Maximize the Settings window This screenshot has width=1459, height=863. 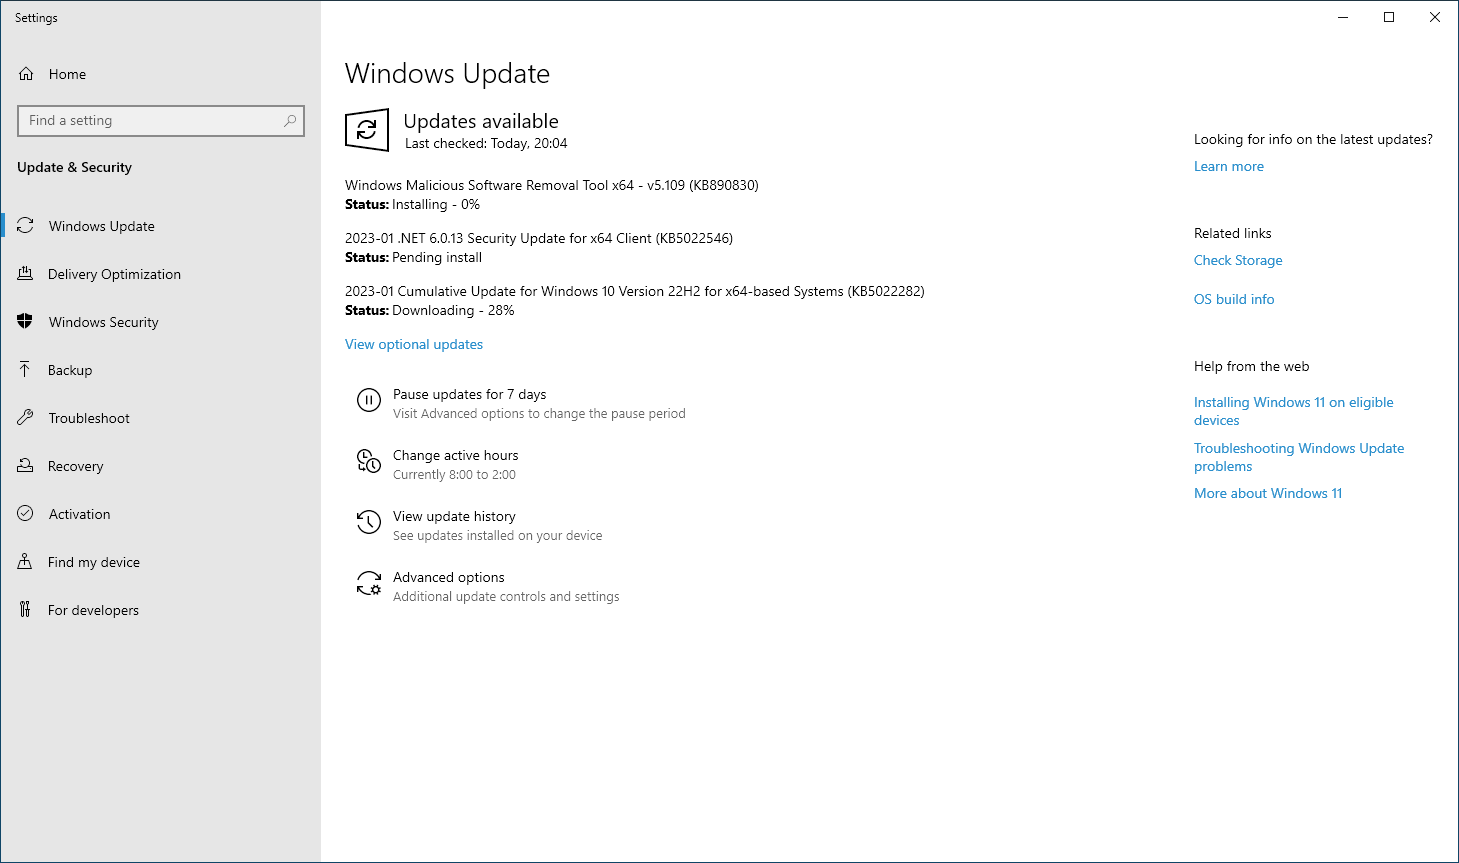click(1389, 17)
